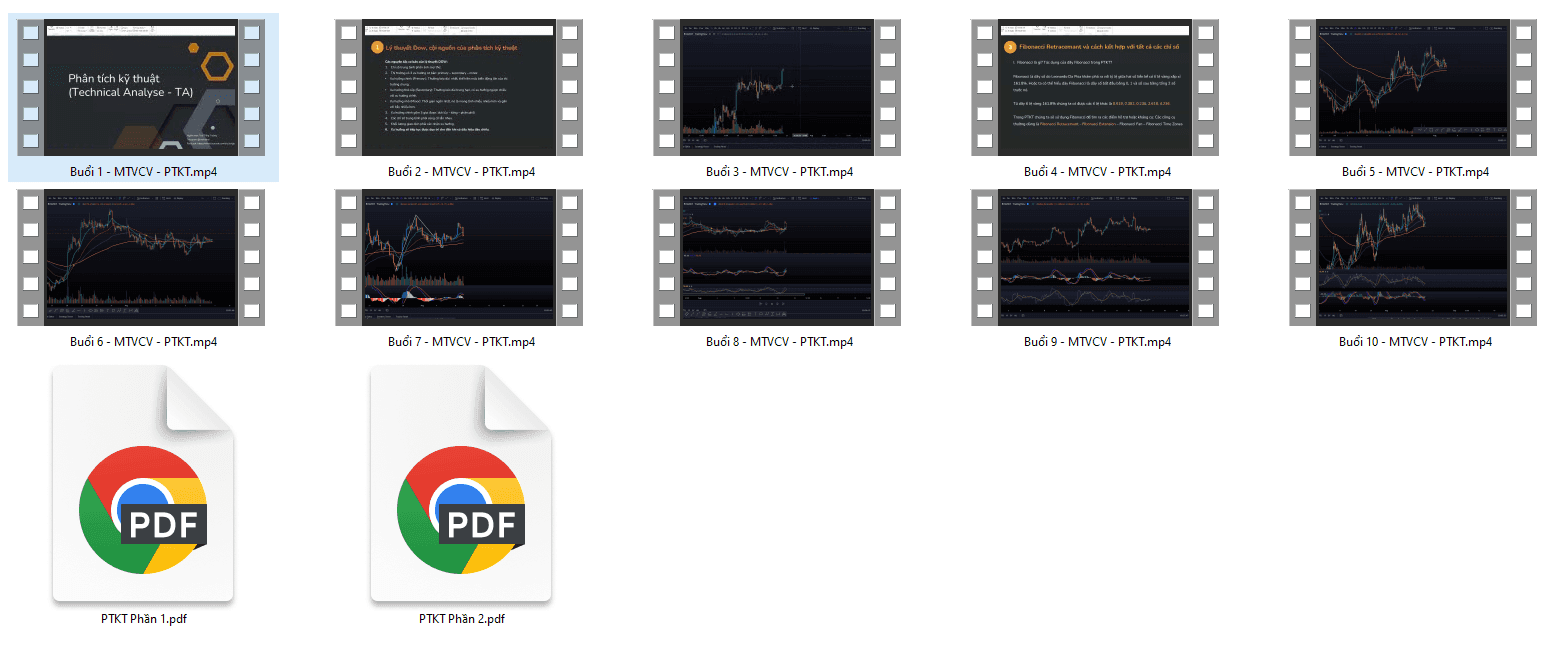Image resolution: width=1553 pixels, height=666 pixels.
Task: Click the file name Buổi 4 - MTVCV - PTKT.mp4
Action: click(1097, 172)
